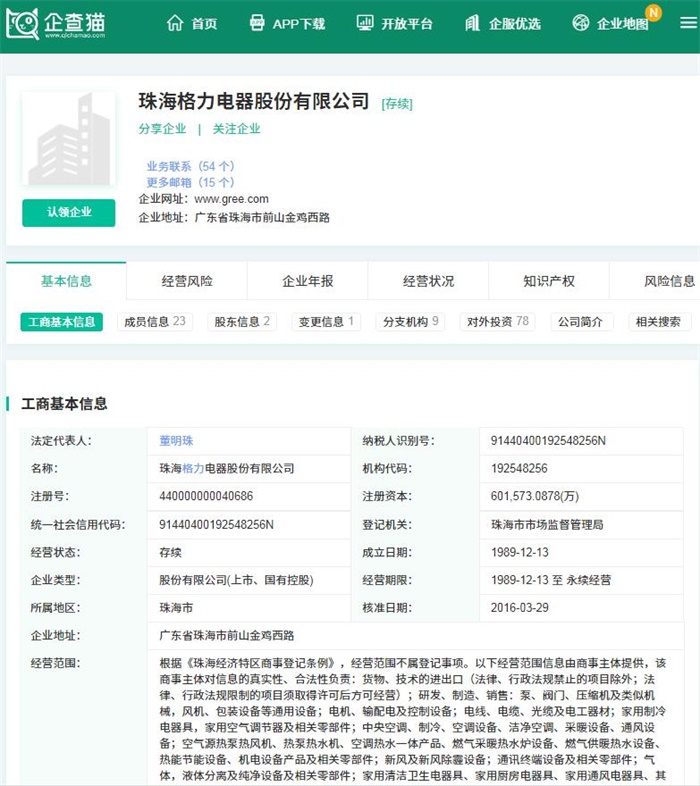Click operating period 1989-12-13 至 永续经营
This screenshot has width=700, height=786.
point(551,580)
